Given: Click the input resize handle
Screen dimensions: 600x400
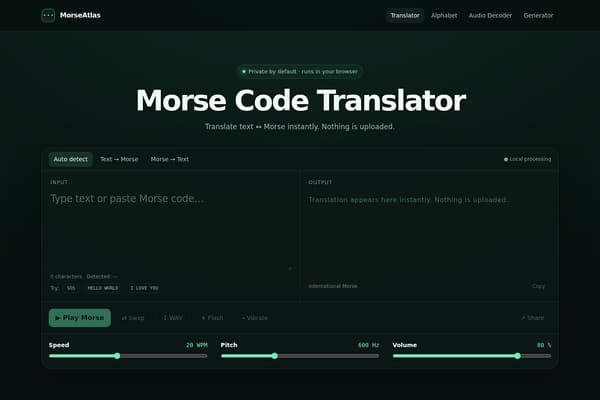Looking at the screenshot, I should coord(290,268).
